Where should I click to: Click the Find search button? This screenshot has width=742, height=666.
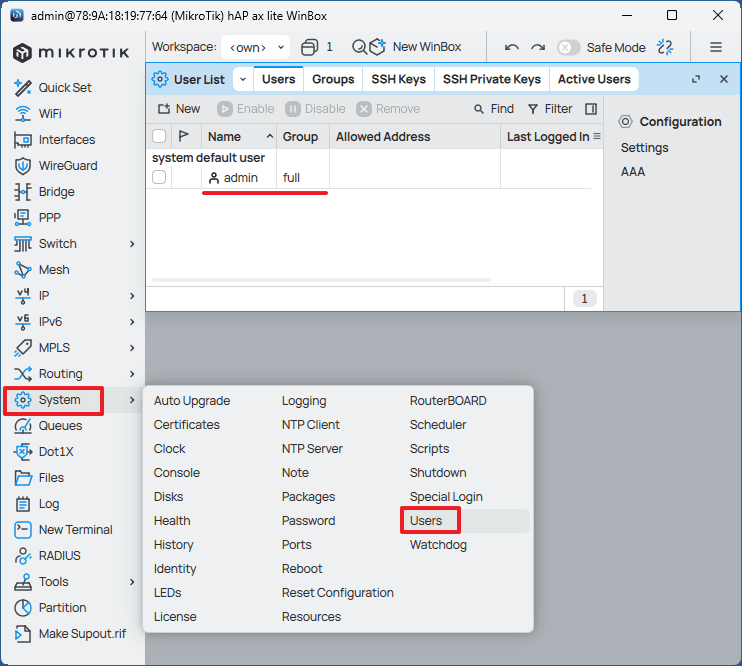[x=494, y=109]
